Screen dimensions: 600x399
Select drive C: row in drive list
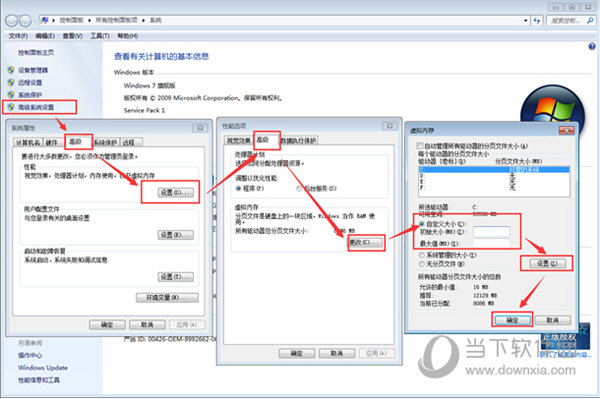pos(494,169)
